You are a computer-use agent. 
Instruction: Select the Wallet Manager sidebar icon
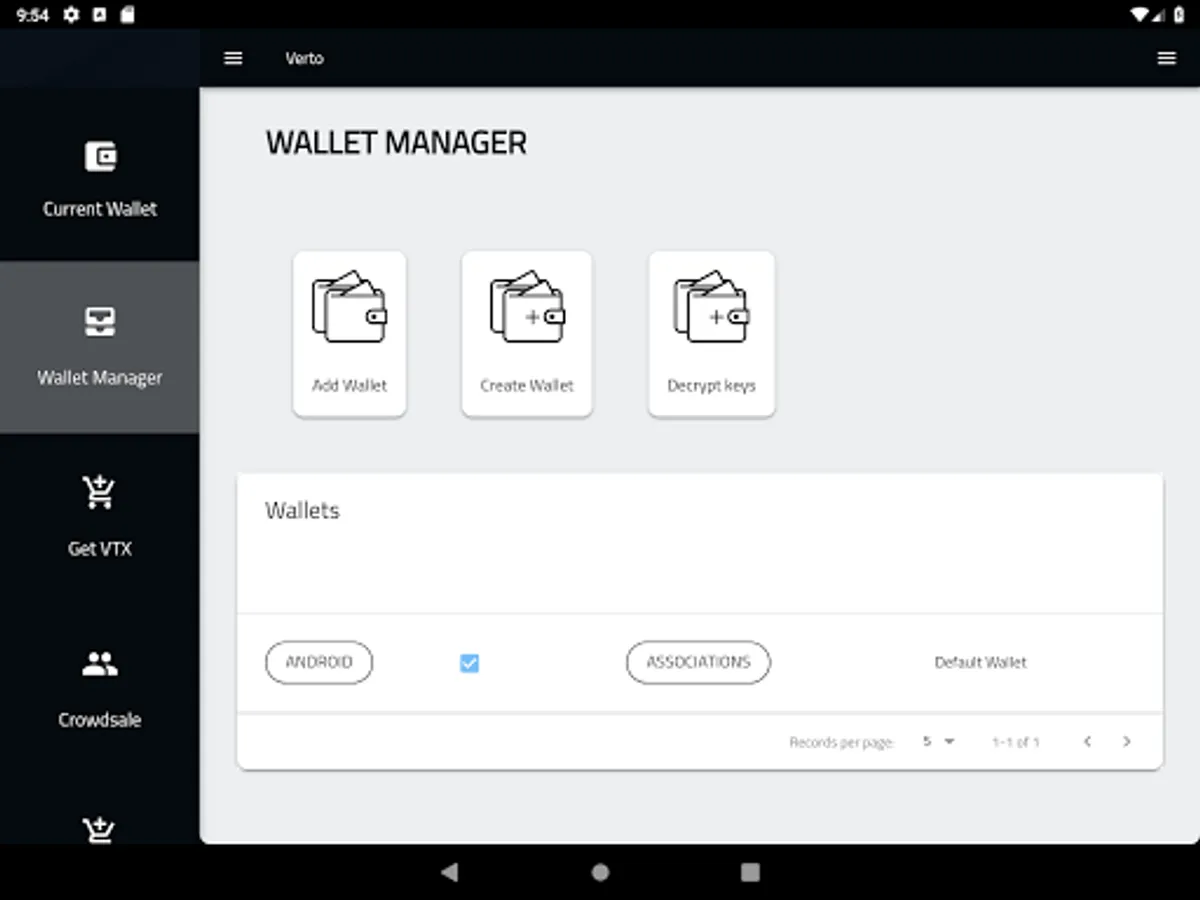click(100, 322)
